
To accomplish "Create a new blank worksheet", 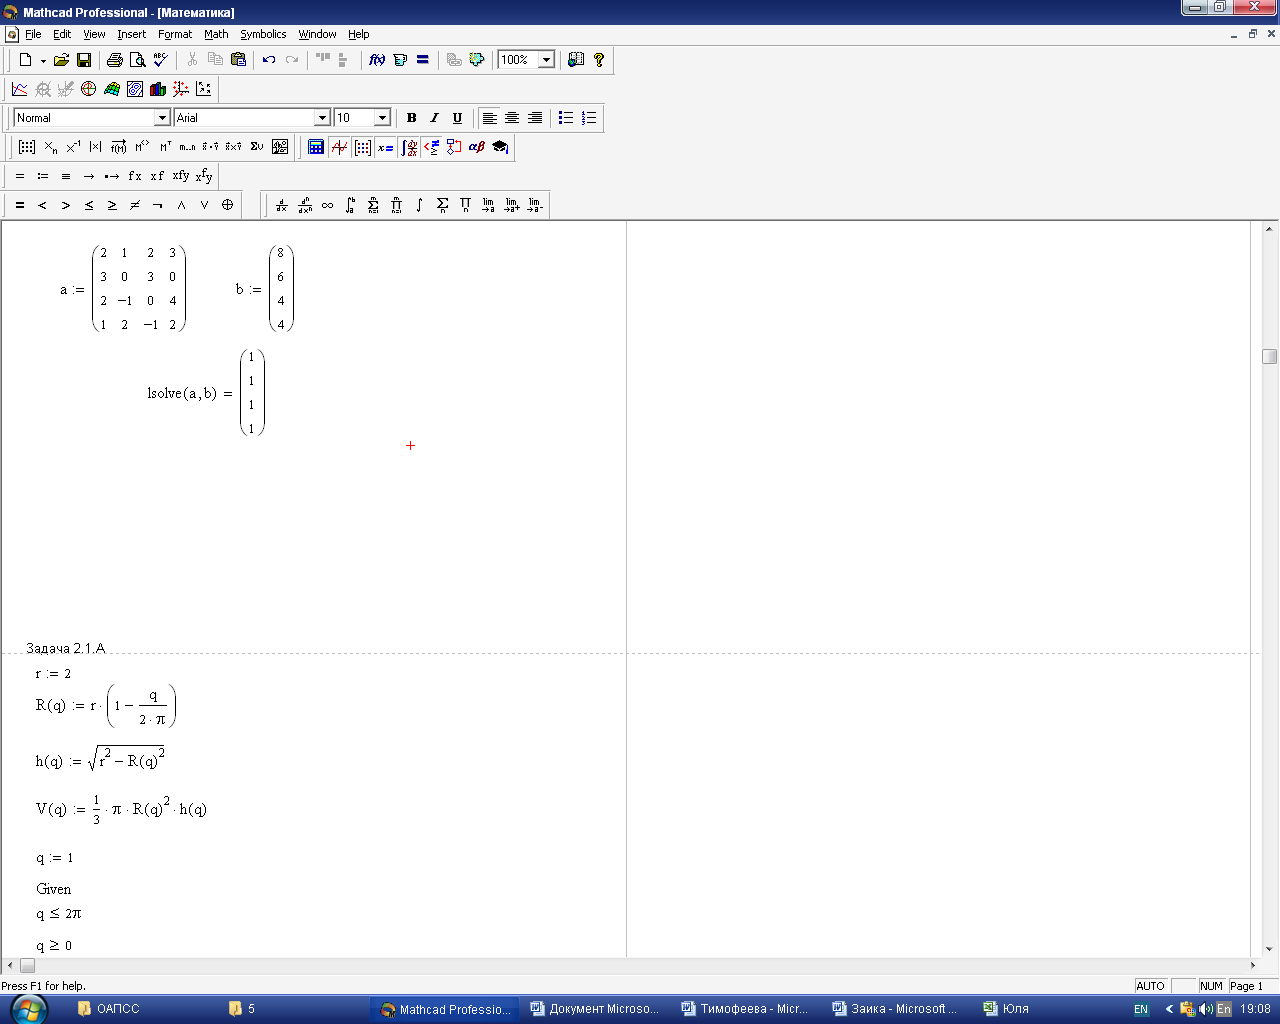I will point(25,60).
